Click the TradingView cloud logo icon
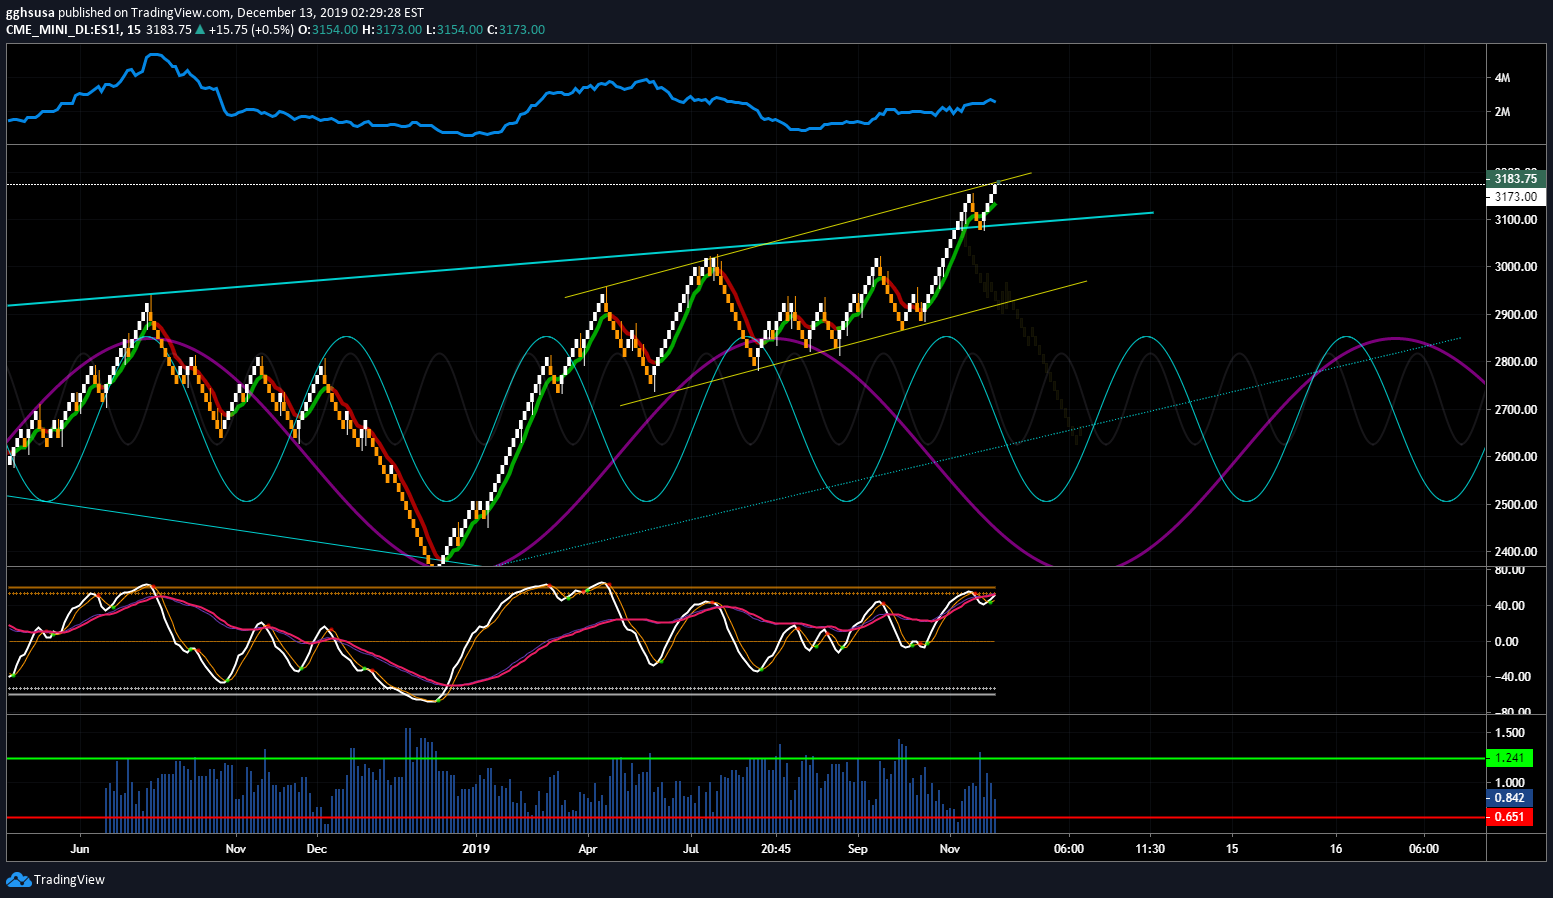This screenshot has height=898, width=1553. tap(18, 879)
